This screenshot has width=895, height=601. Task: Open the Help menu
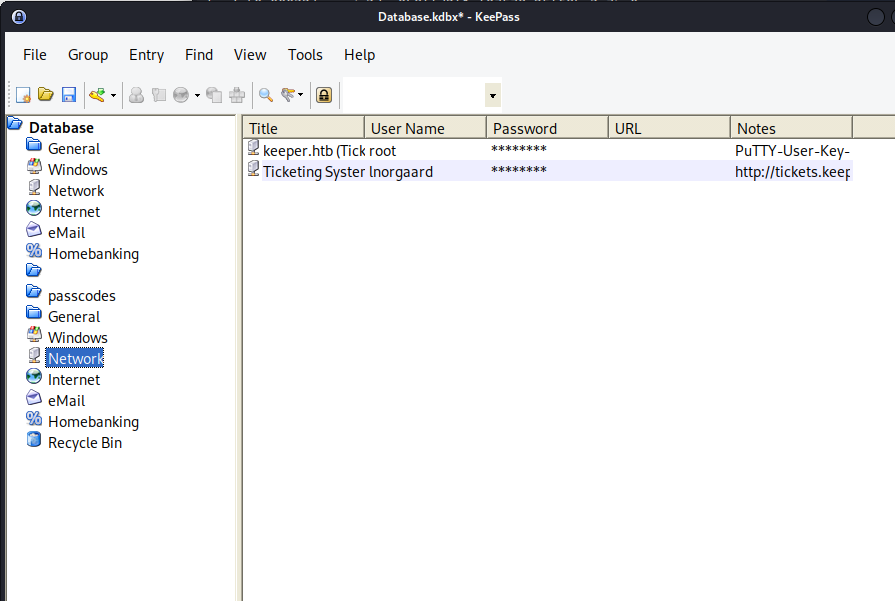click(x=360, y=55)
